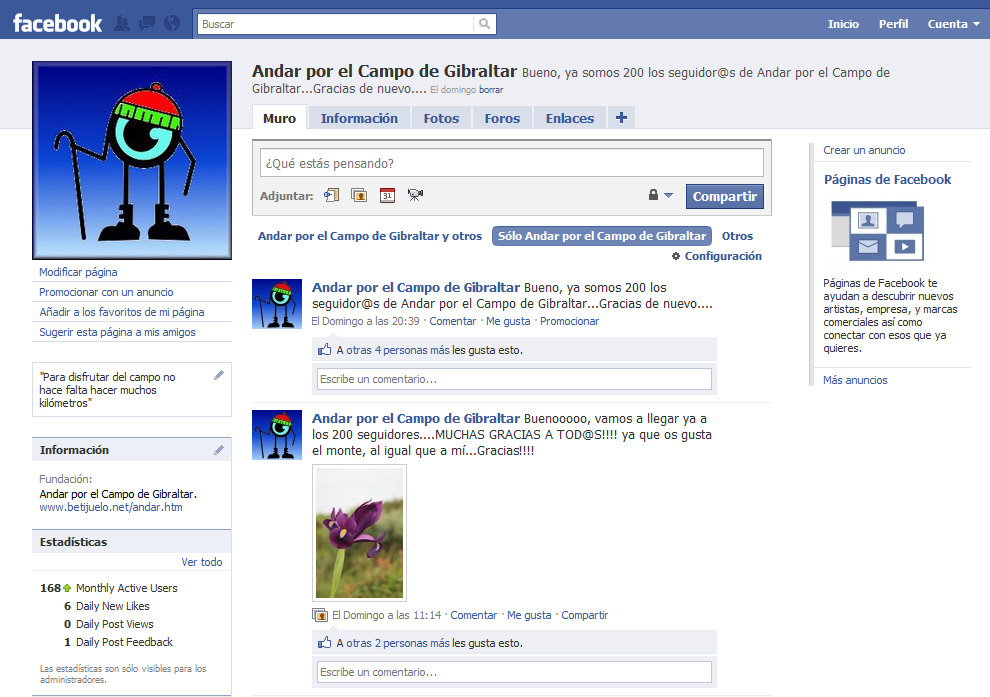This screenshot has width=990, height=697.
Task: Open www.betijuelo.net/andar.htm link
Action: (x=111, y=507)
